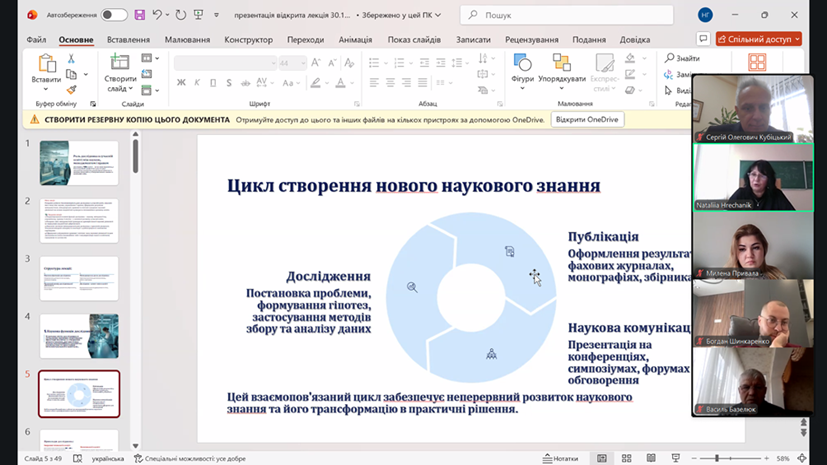The height and width of the screenshot is (465, 827).
Task: Select the Format Painter brush icon
Action: (x=72, y=89)
